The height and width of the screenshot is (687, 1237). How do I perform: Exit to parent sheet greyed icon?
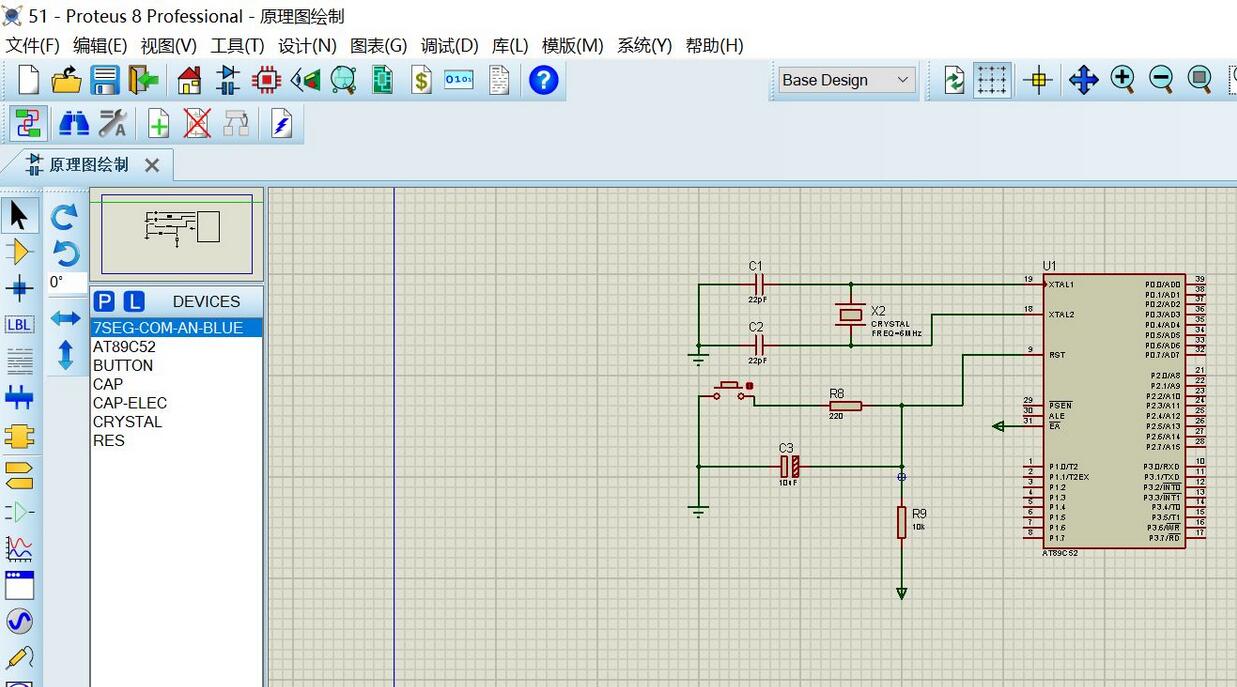[x=236, y=124]
